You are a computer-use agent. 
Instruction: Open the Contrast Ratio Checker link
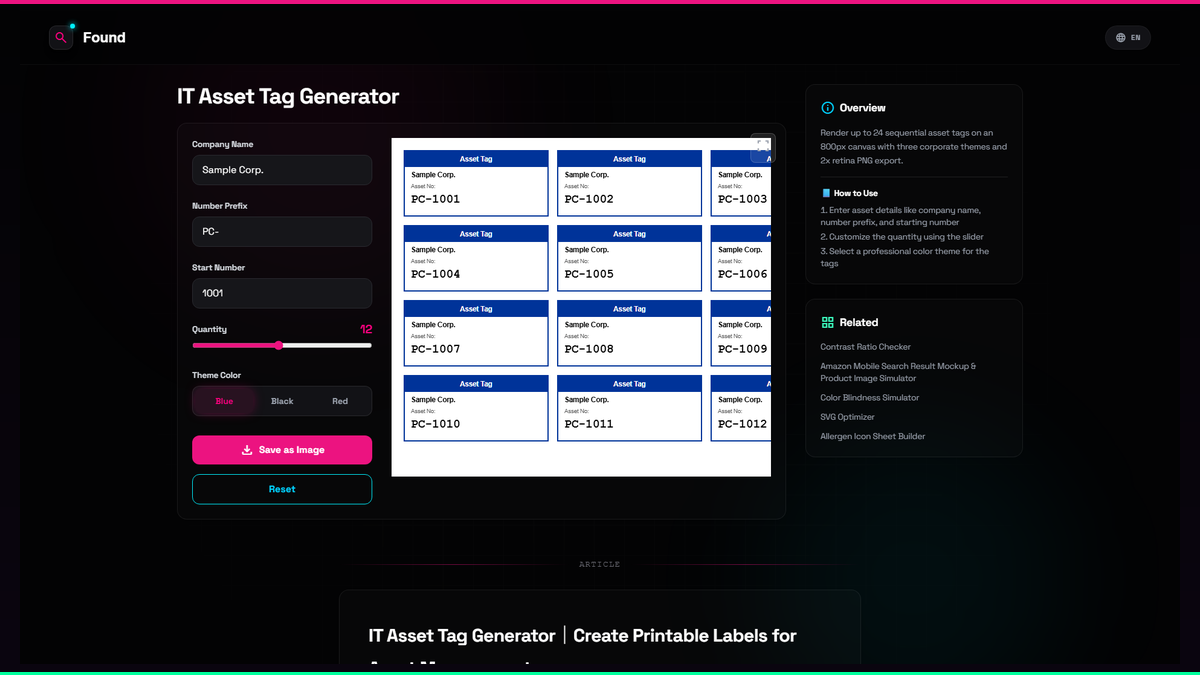click(866, 347)
